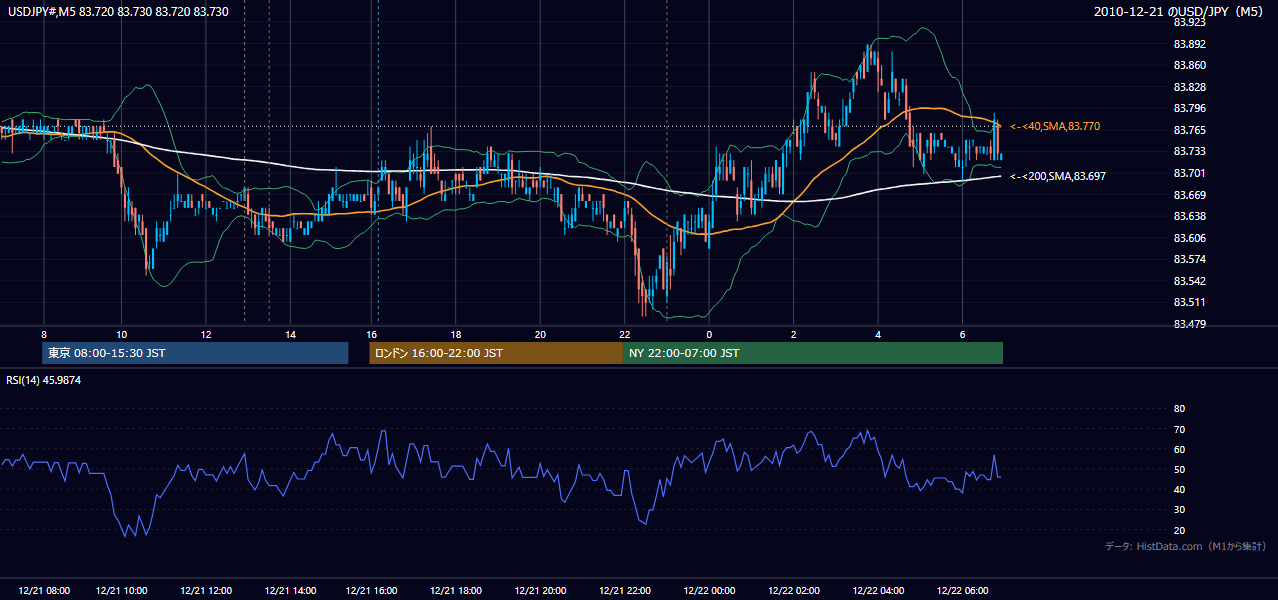Click RSI scale value 70
The height and width of the screenshot is (600, 1278).
pos(1179,429)
